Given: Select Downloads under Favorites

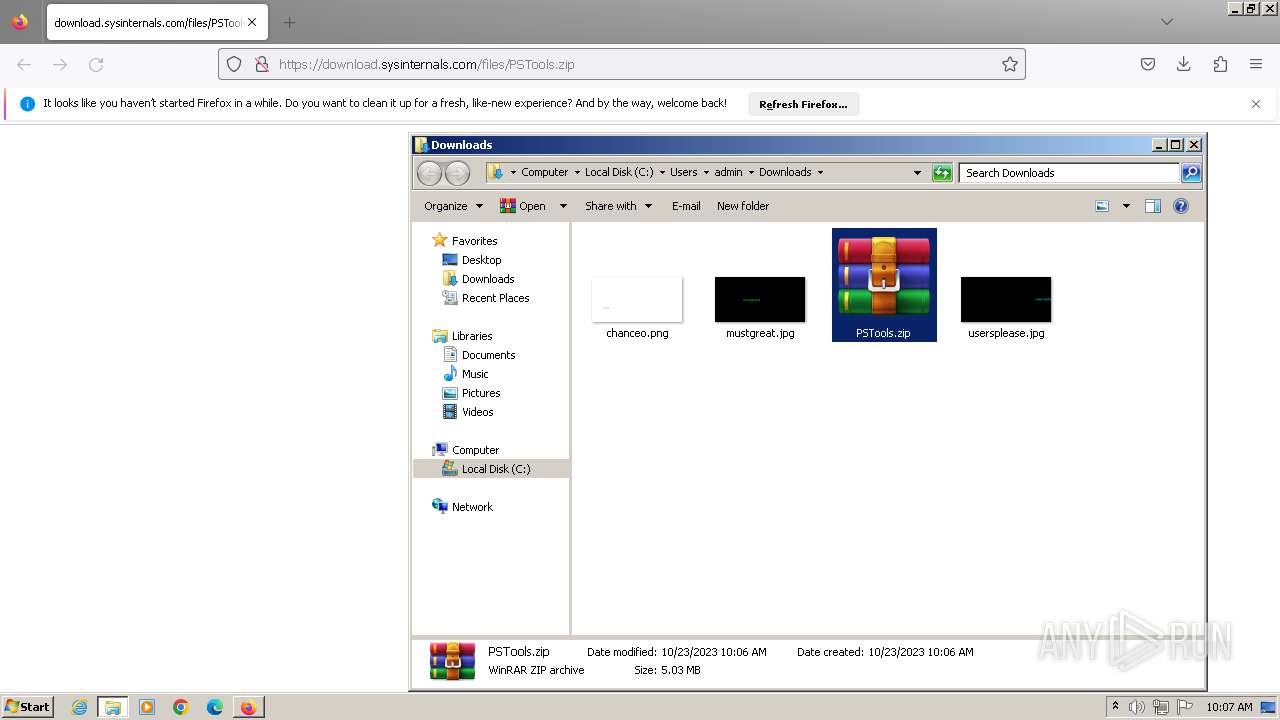Looking at the screenshot, I should (x=488, y=279).
